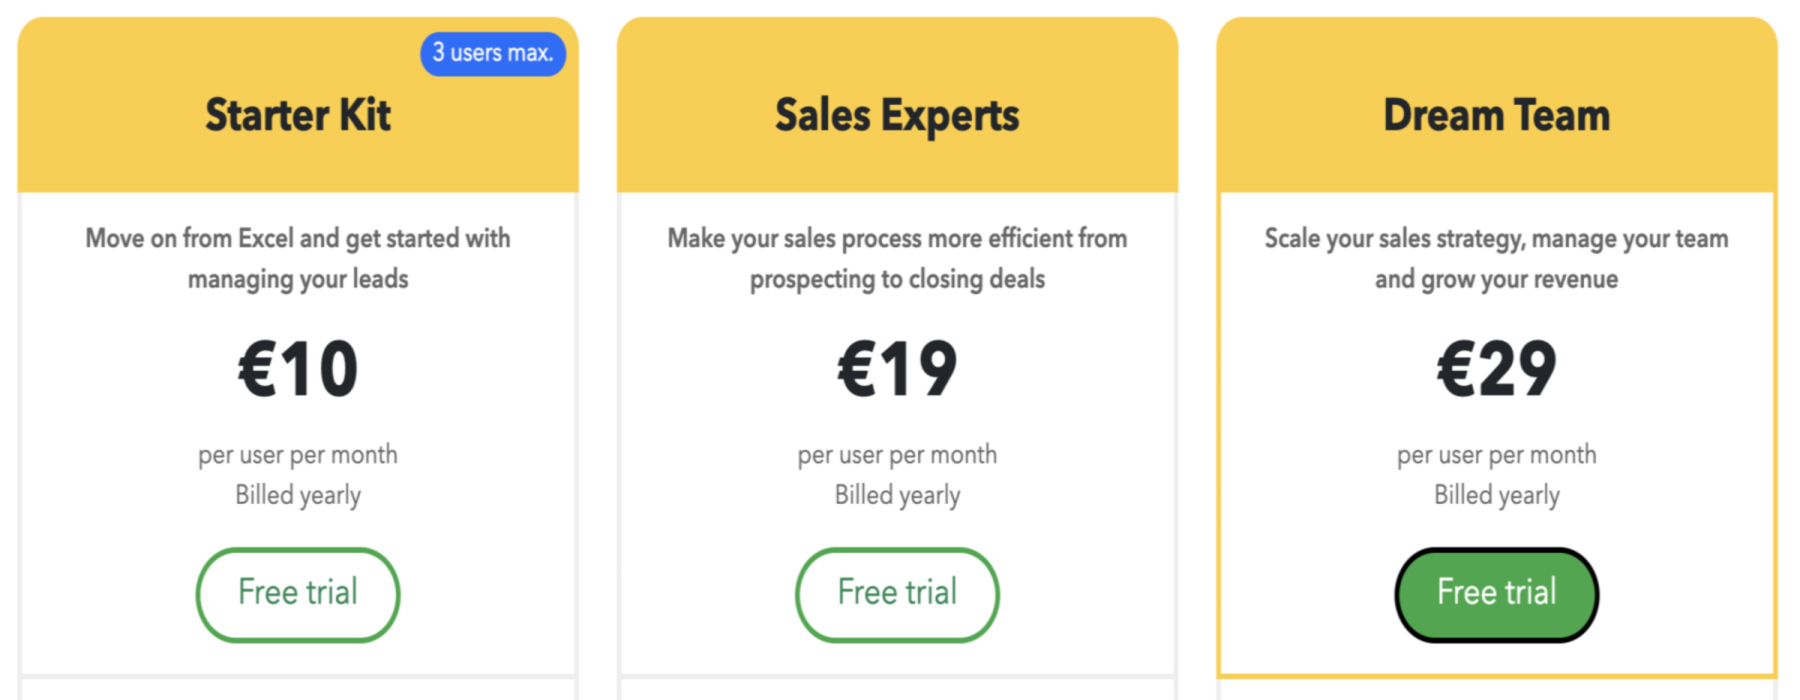Click the 'Move on from Excel' description text
1800x700 pixels.
pyautogui.click(x=298, y=259)
